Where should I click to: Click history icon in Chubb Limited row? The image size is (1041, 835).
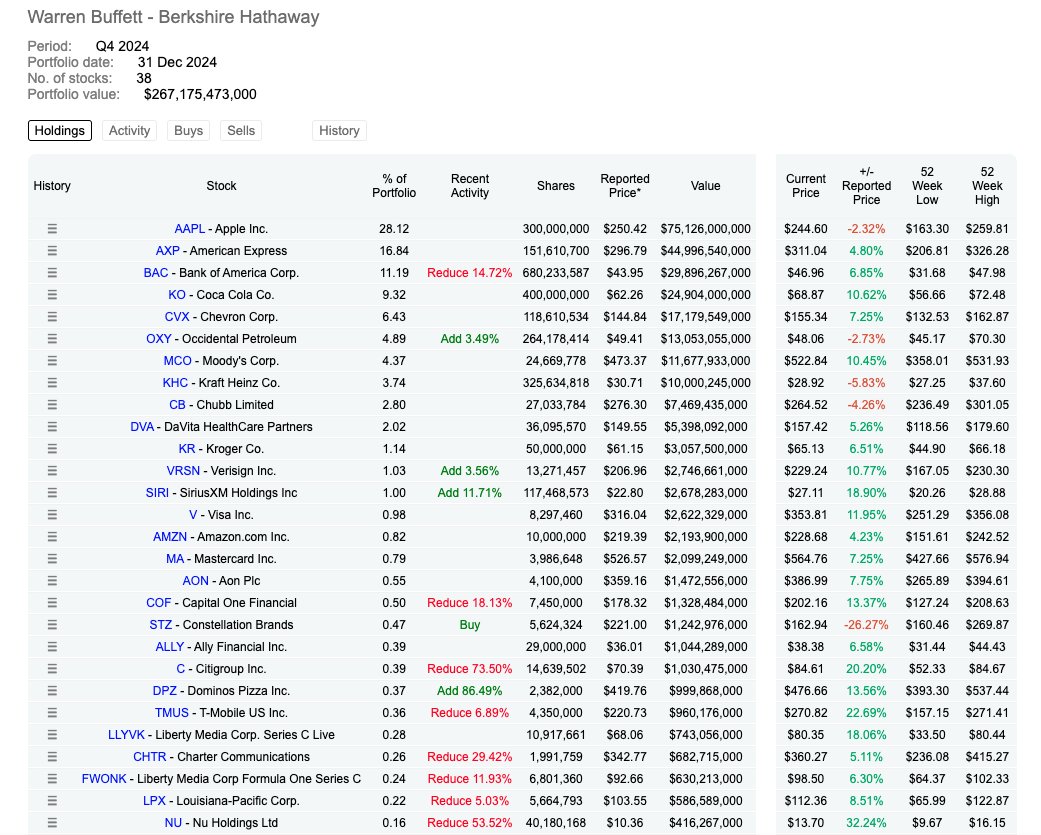coord(52,404)
